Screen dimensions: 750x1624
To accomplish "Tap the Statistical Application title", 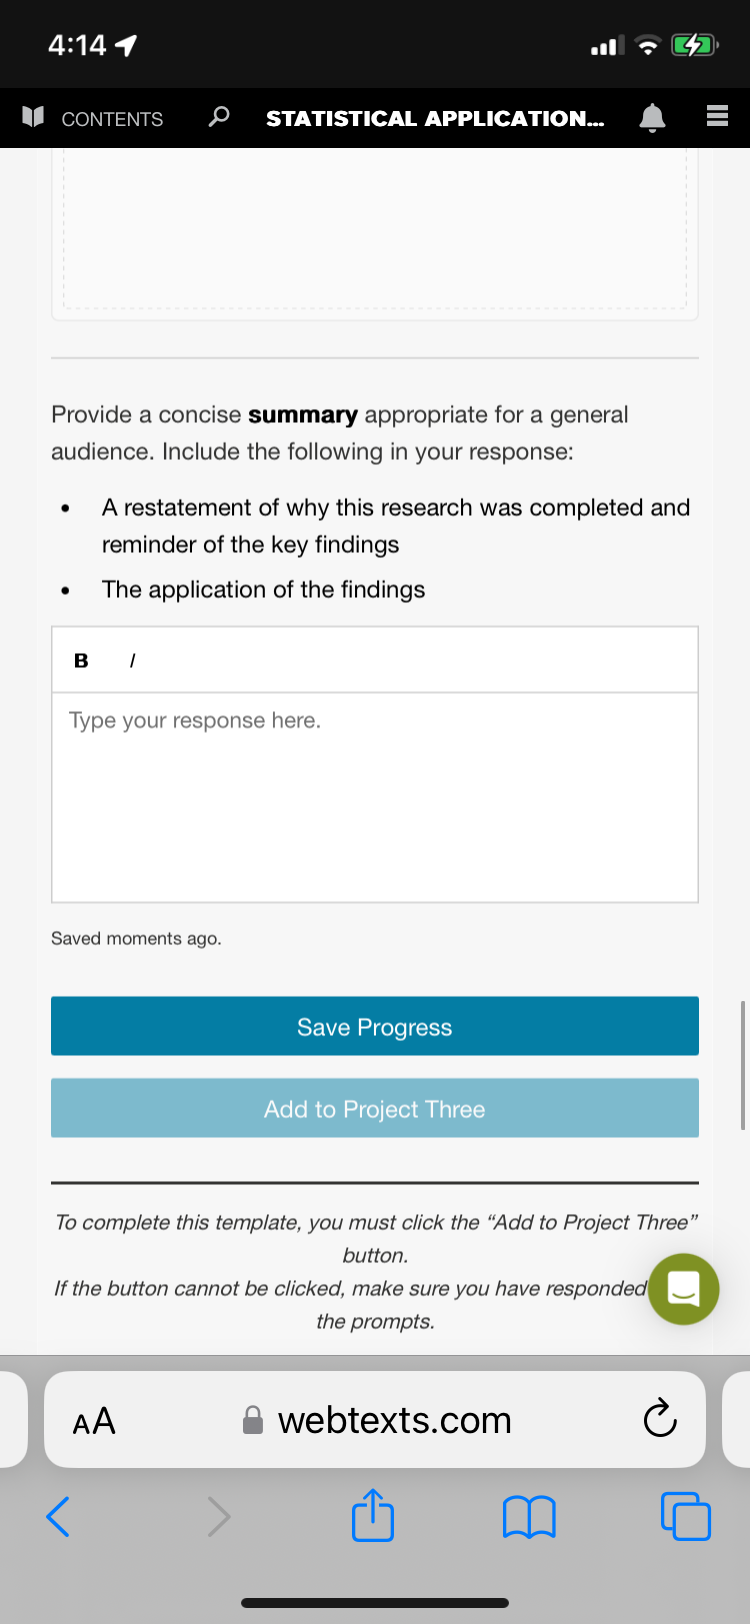I will [x=435, y=118].
